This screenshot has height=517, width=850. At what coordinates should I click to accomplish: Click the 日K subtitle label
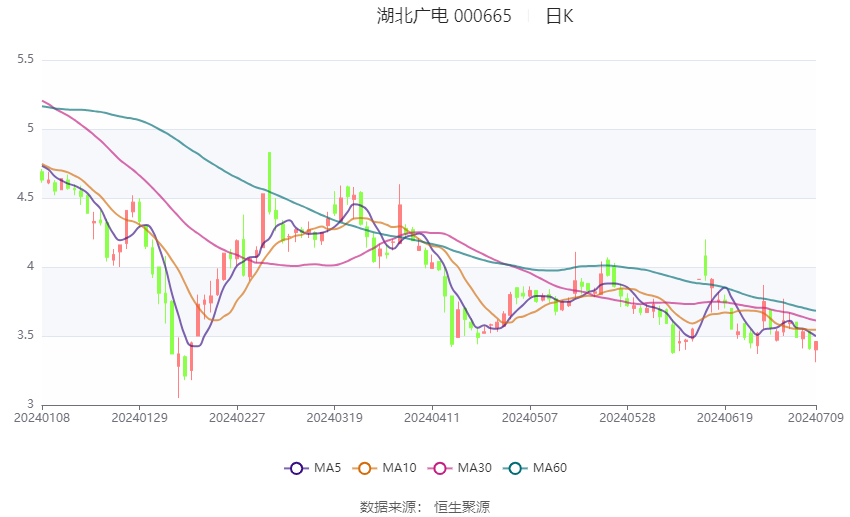(559, 16)
